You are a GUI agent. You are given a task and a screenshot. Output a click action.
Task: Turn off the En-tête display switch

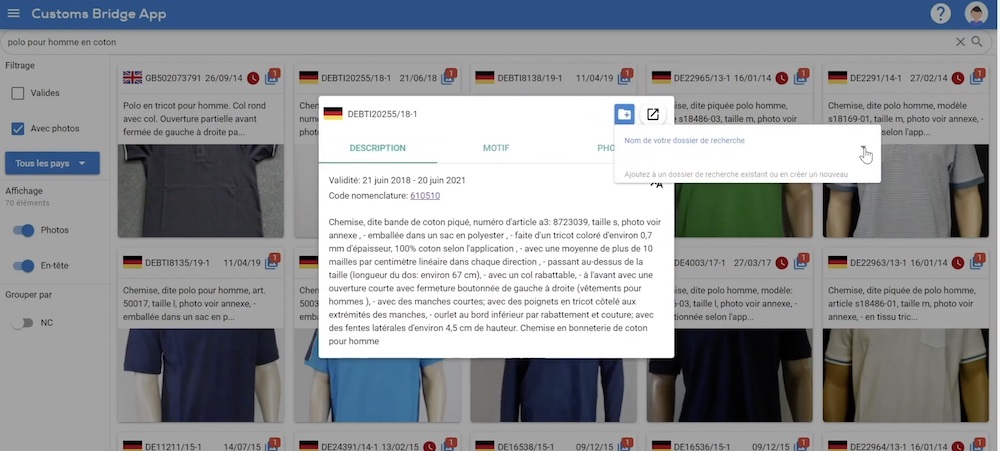[24, 266]
